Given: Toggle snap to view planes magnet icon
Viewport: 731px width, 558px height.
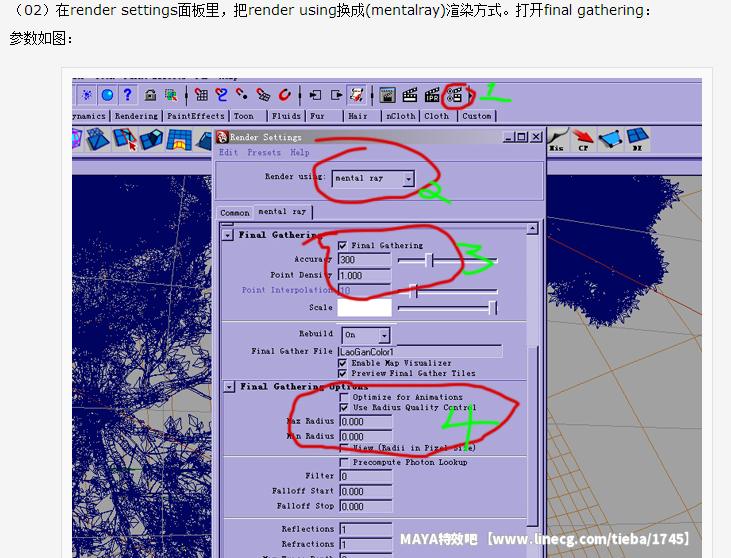Looking at the screenshot, I should pyautogui.click(x=263, y=95).
